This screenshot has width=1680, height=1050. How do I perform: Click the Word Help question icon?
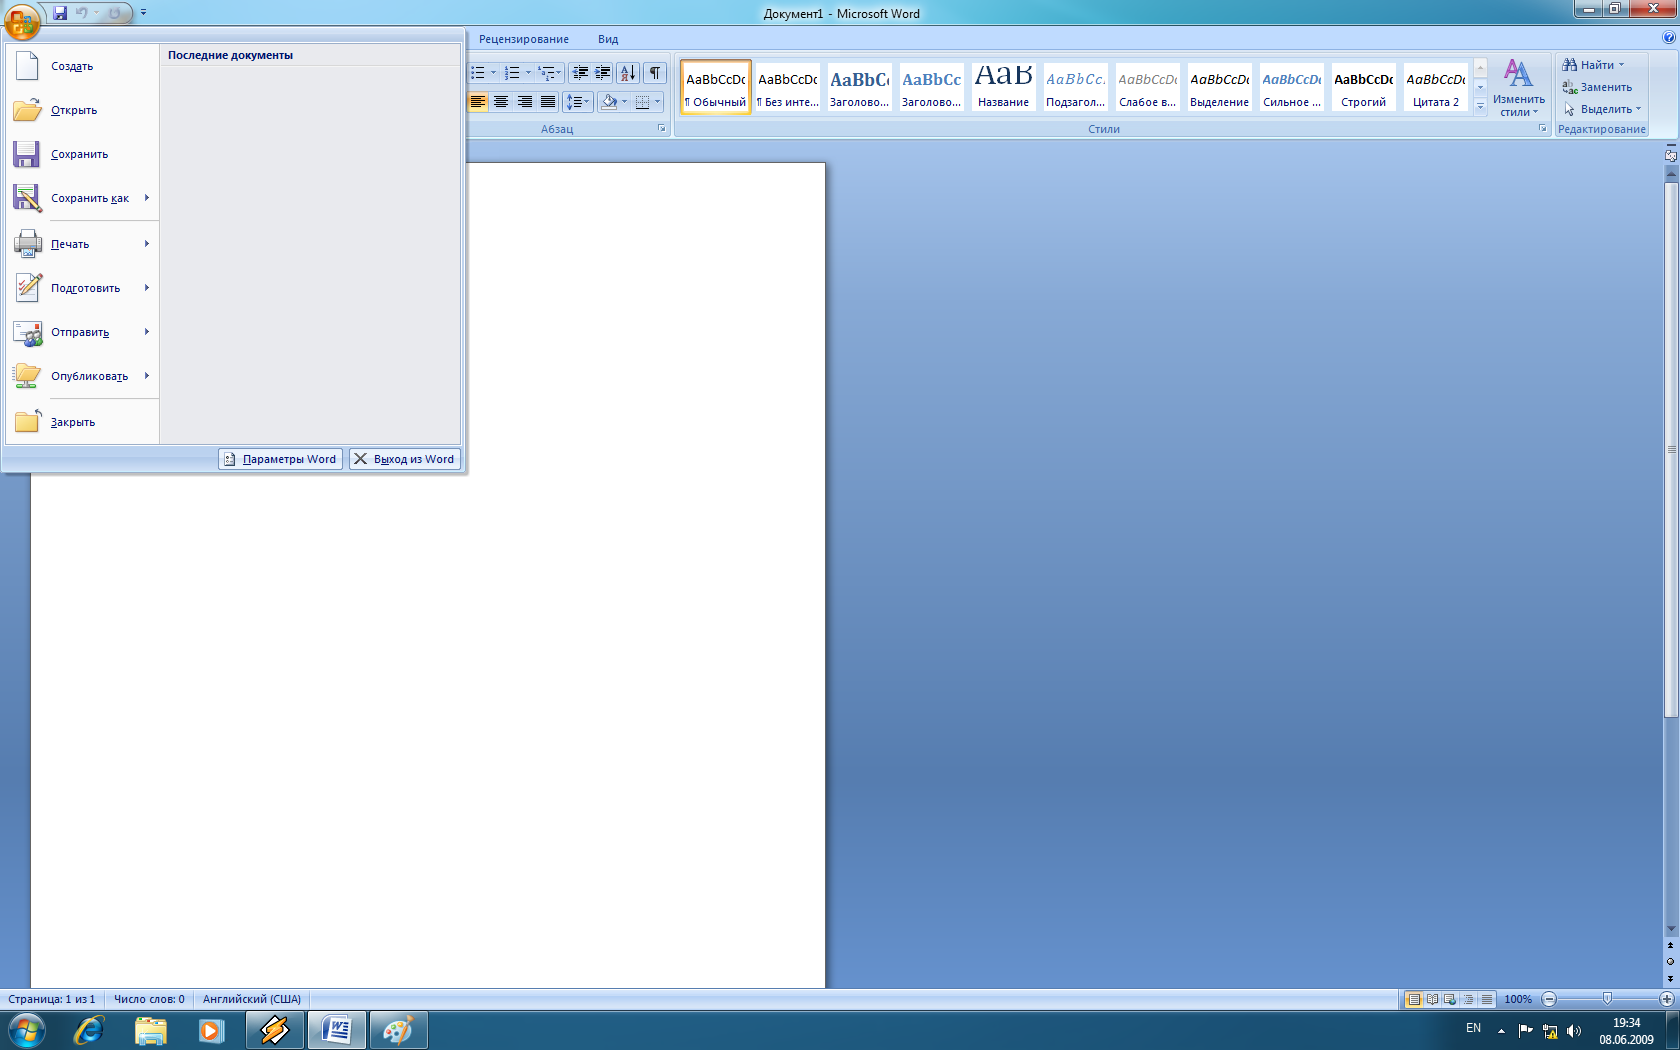pyautogui.click(x=1669, y=37)
